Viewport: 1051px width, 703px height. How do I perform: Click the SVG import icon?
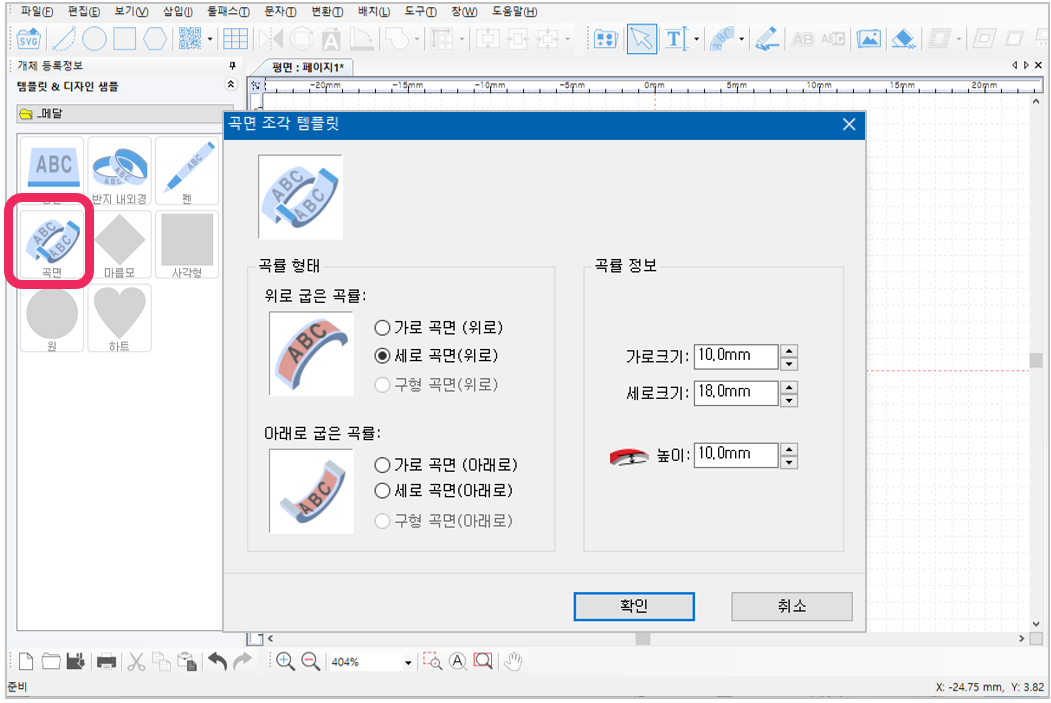point(29,39)
